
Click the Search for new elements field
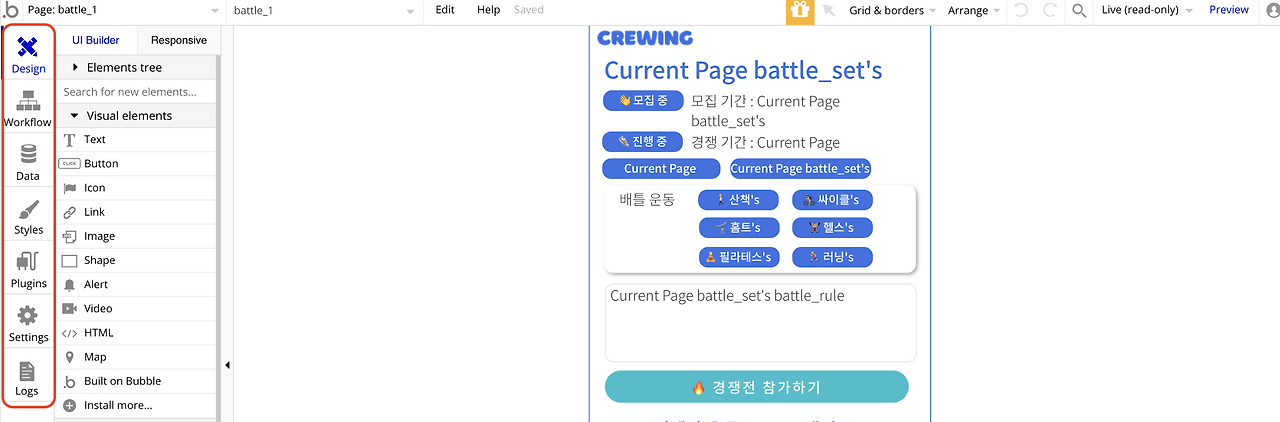click(x=136, y=92)
